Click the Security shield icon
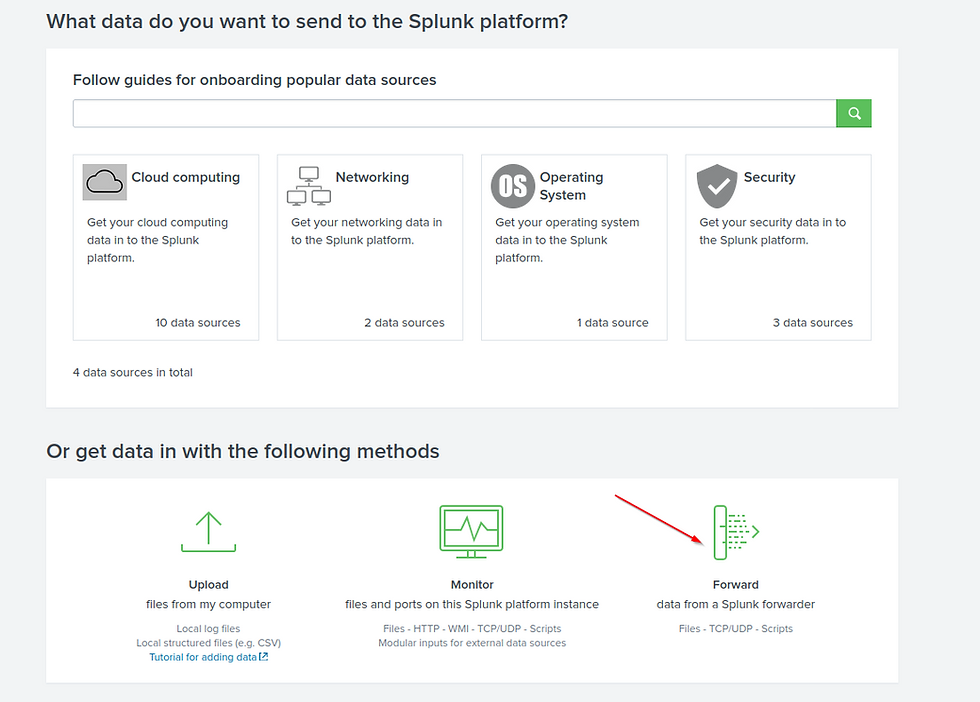Screen dimensions: 980x702 pos(716,186)
